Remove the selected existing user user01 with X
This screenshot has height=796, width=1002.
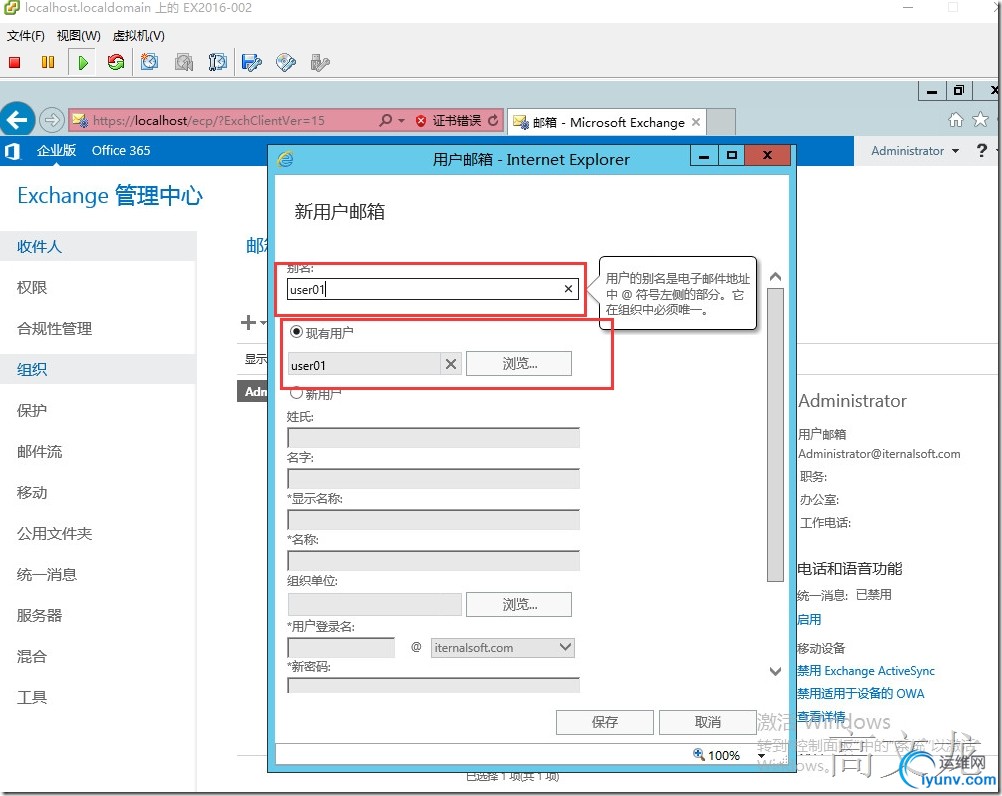click(x=451, y=364)
